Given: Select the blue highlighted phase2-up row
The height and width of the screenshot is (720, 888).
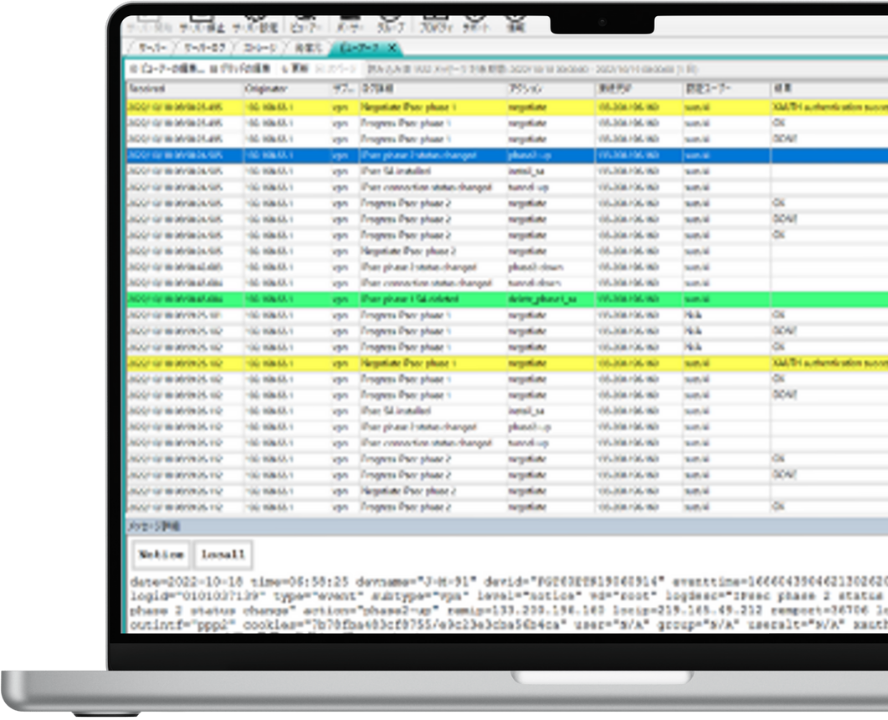Looking at the screenshot, I should [507, 155].
